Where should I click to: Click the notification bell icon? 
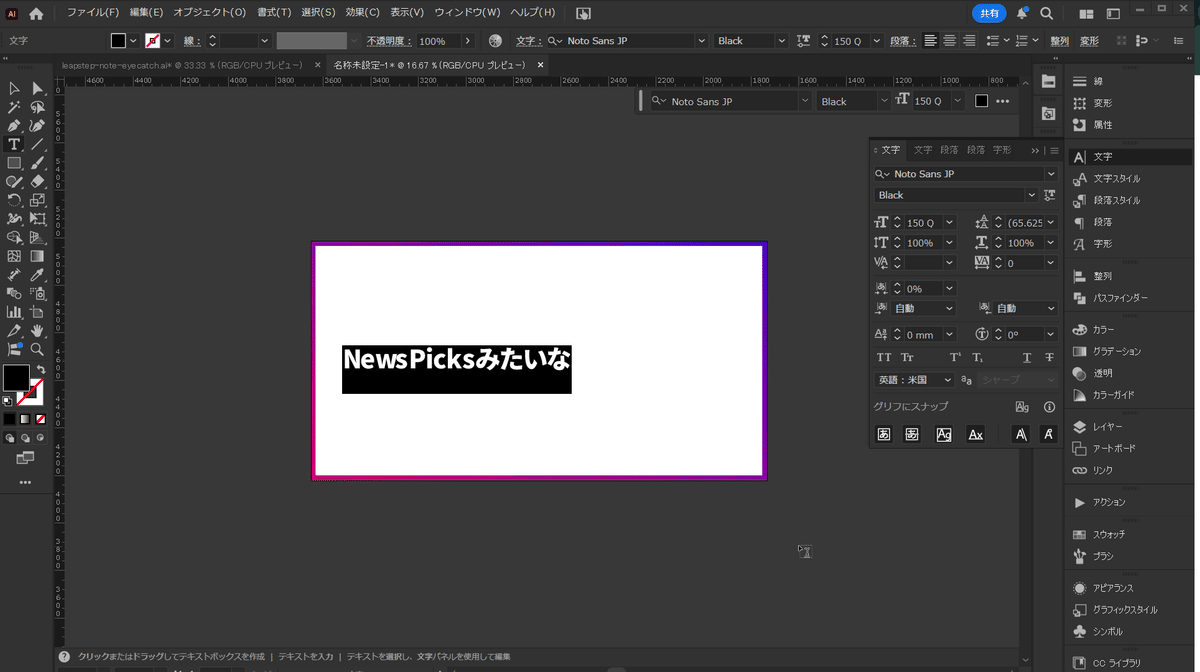point(1022,14)
